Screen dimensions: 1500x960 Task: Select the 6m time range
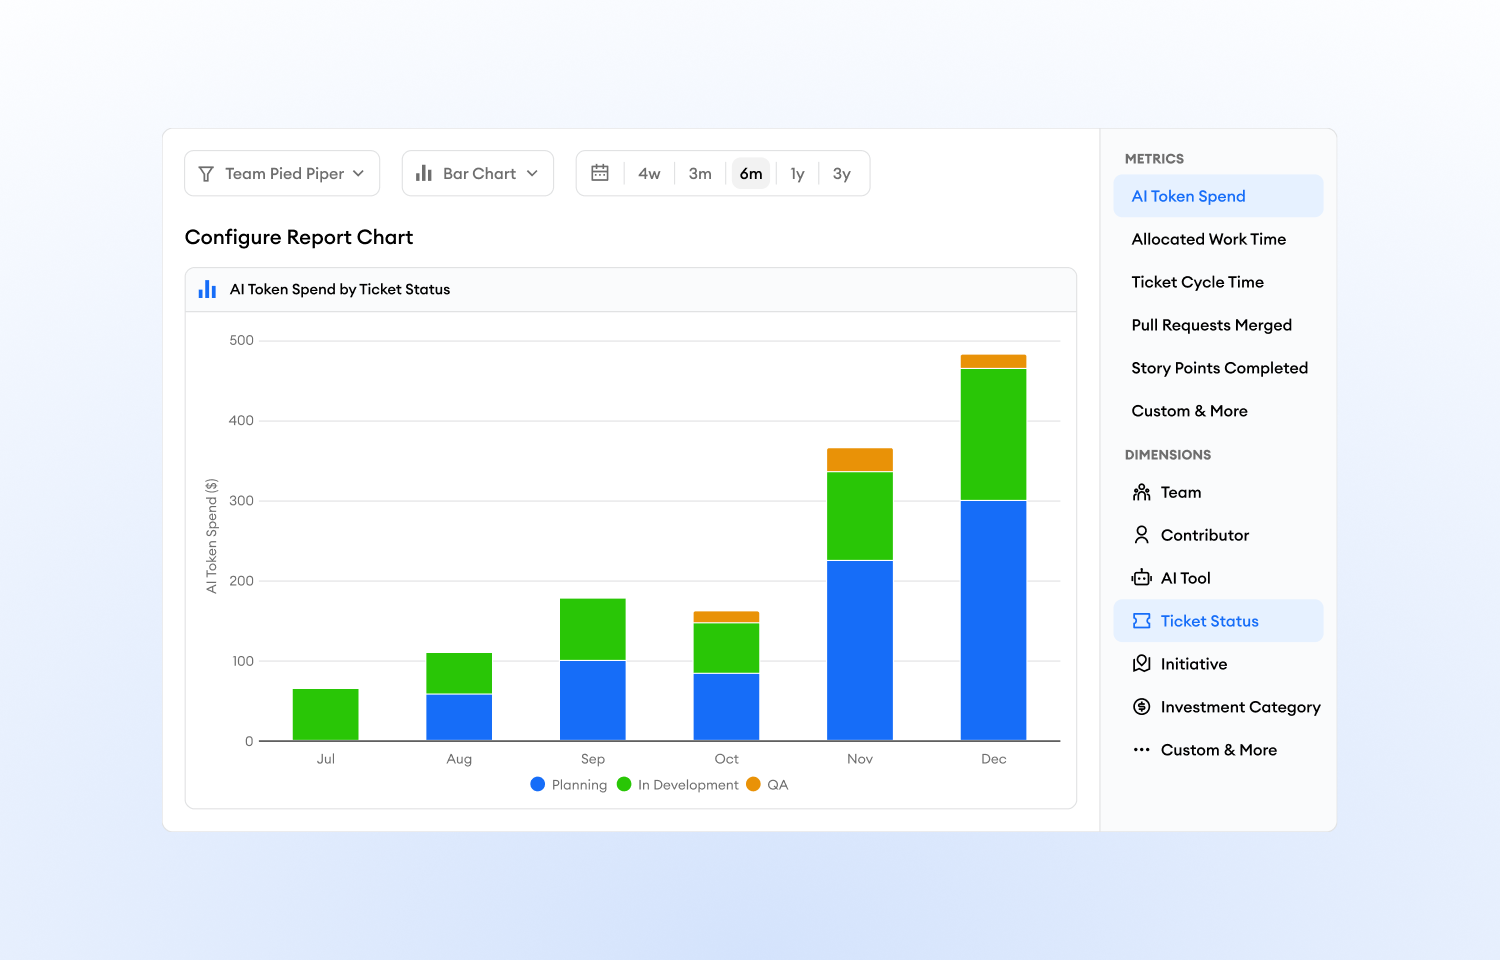coord(751,174)
